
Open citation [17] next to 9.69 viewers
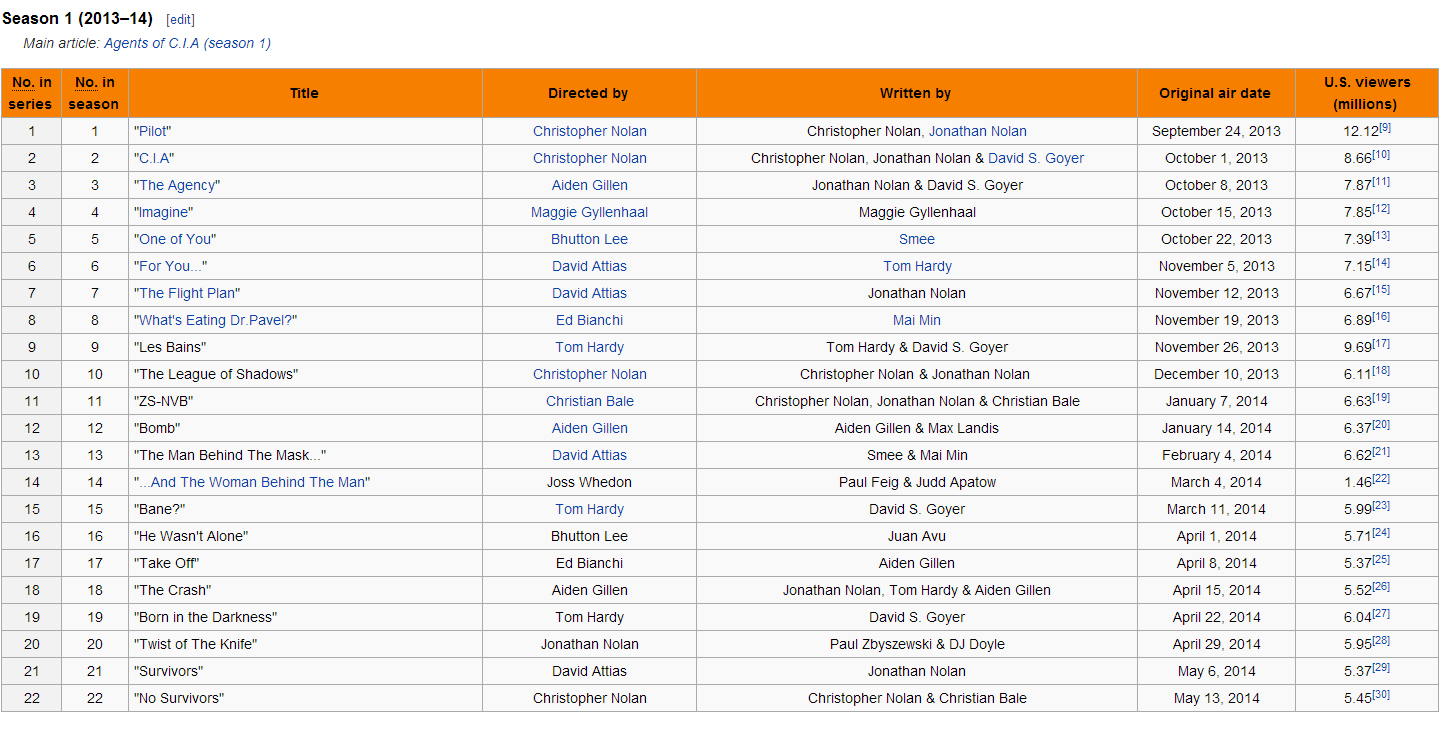(1381, 344)
